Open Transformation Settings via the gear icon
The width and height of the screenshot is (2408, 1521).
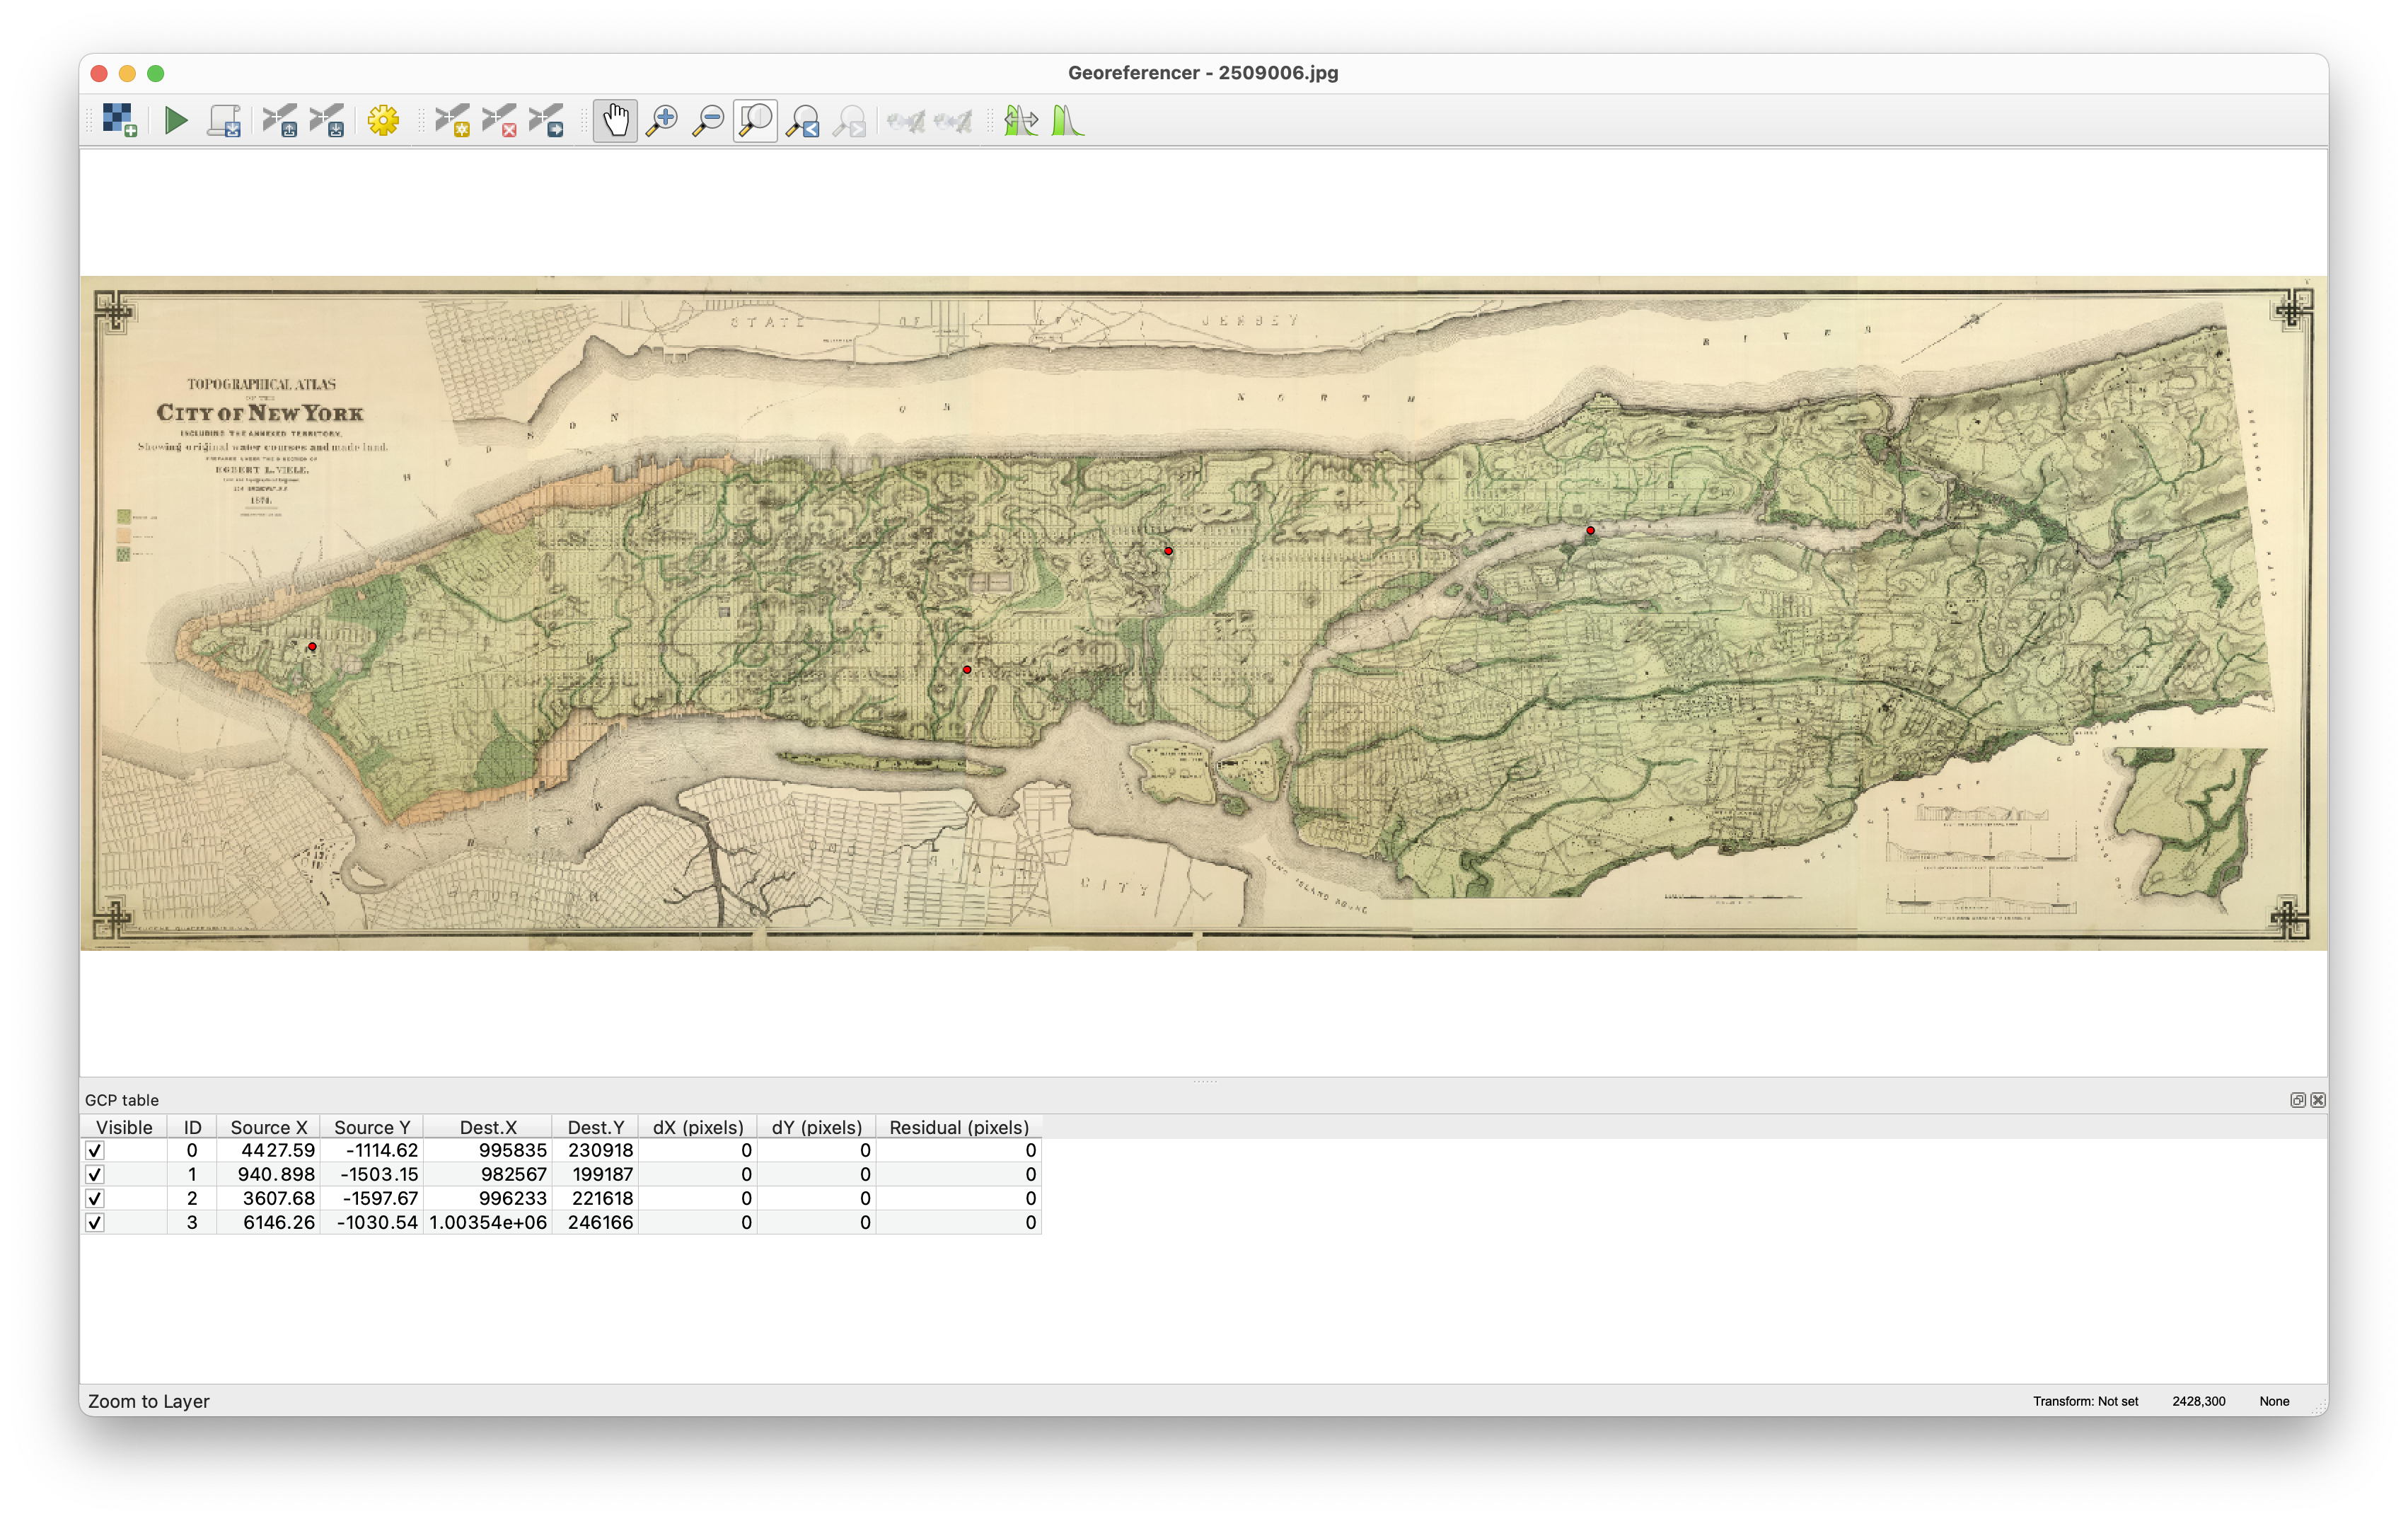coord(383,121)
